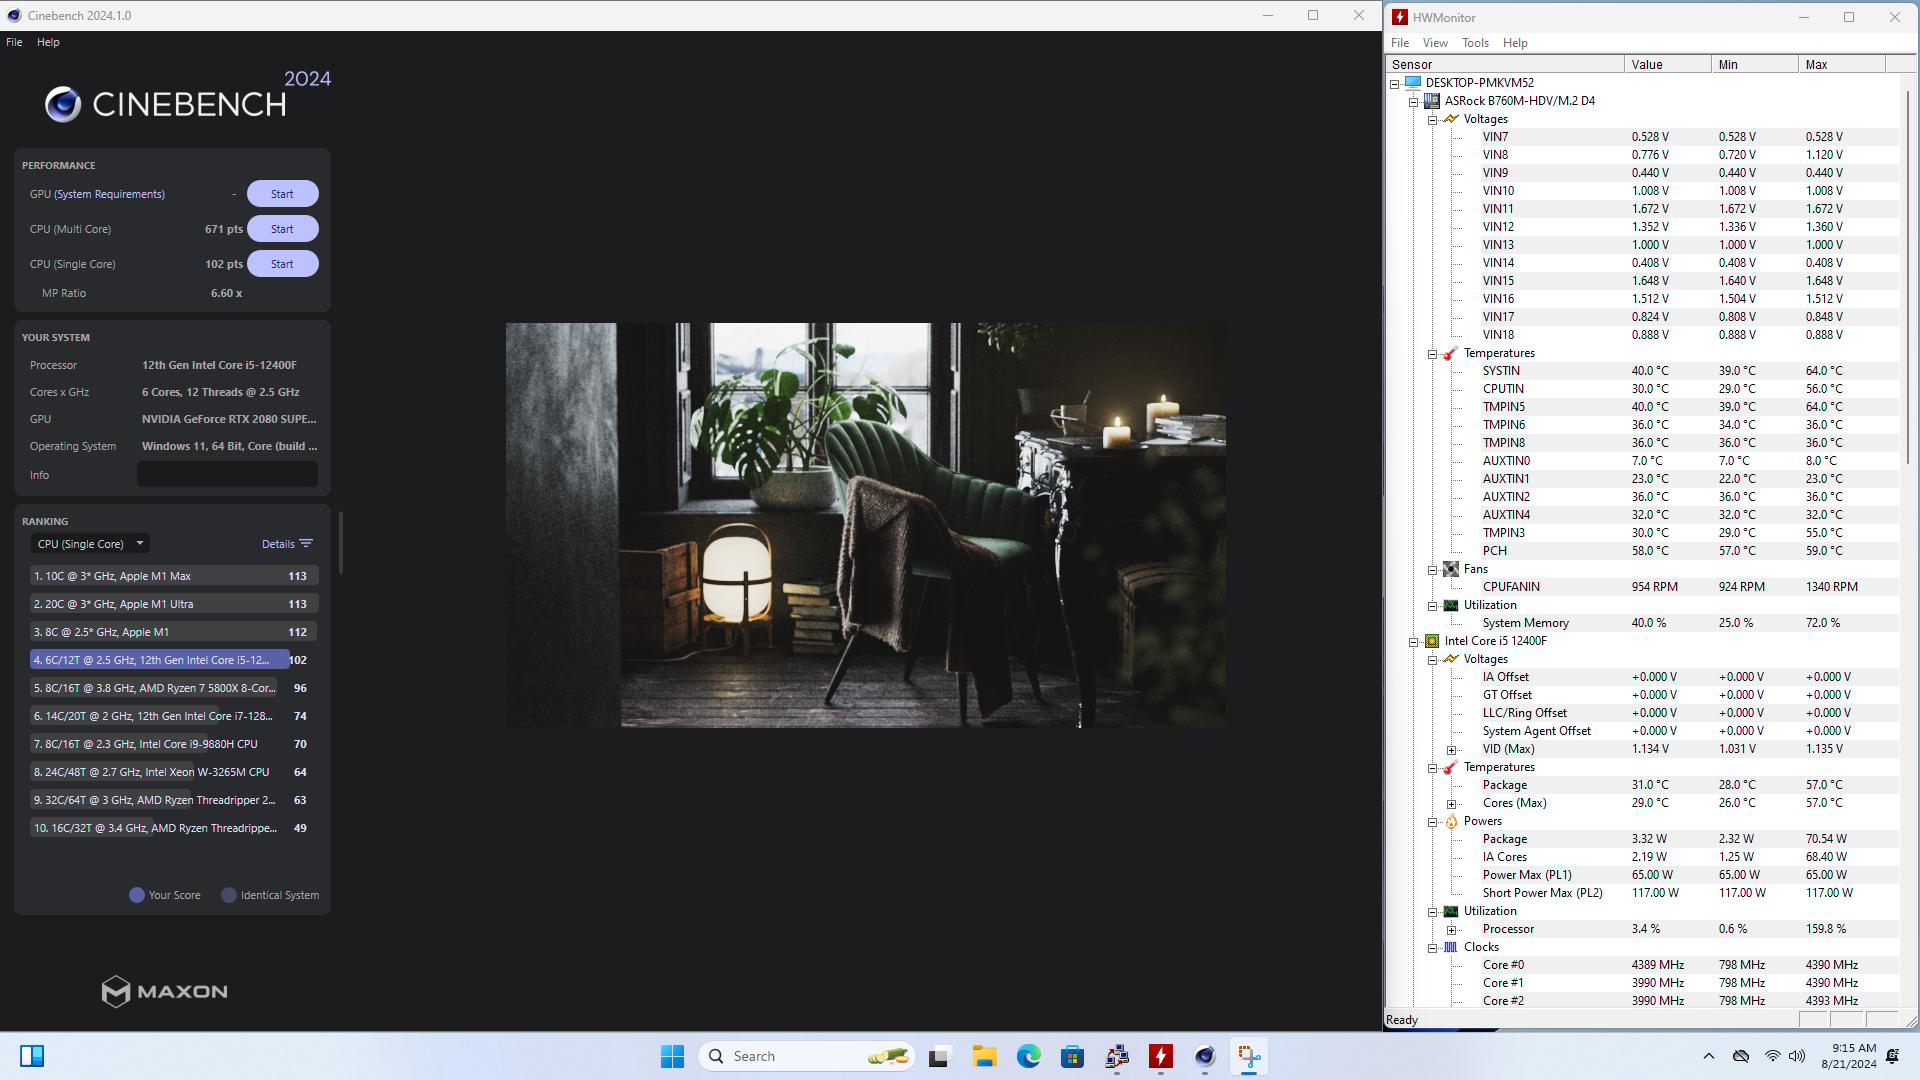Switch to Cinebench taskbar icon
Viewport: 1920px width, 1080px height.
pyautogui.click(x=1205, y=1056)
